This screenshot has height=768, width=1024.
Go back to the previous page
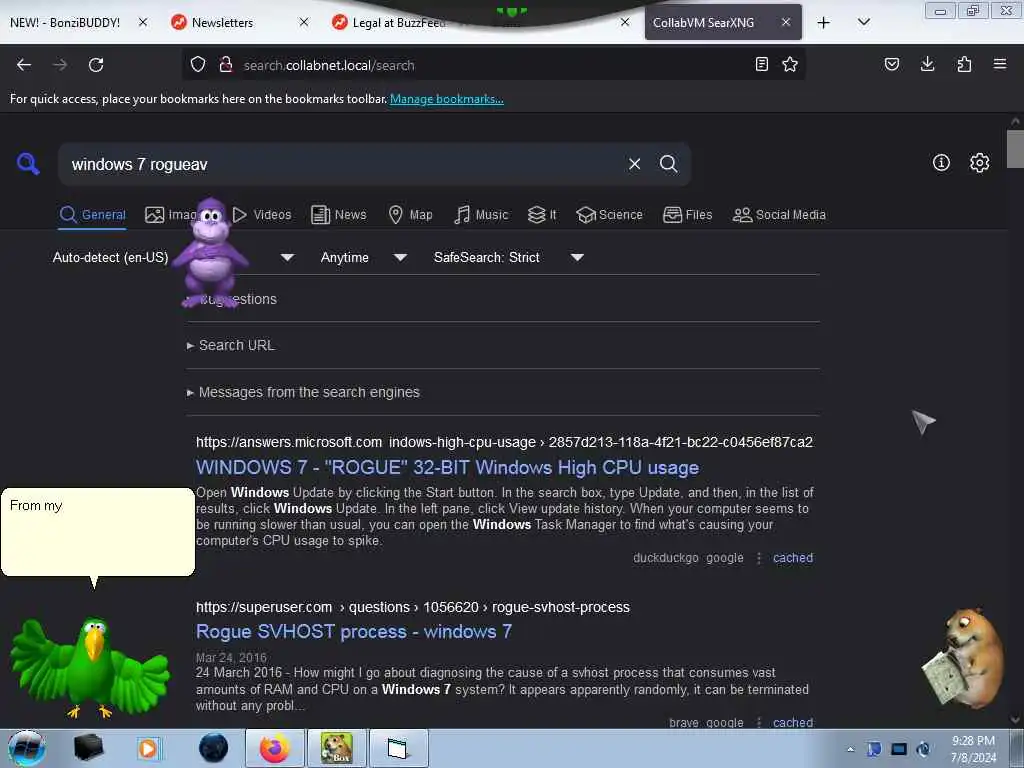click(24, 65)
